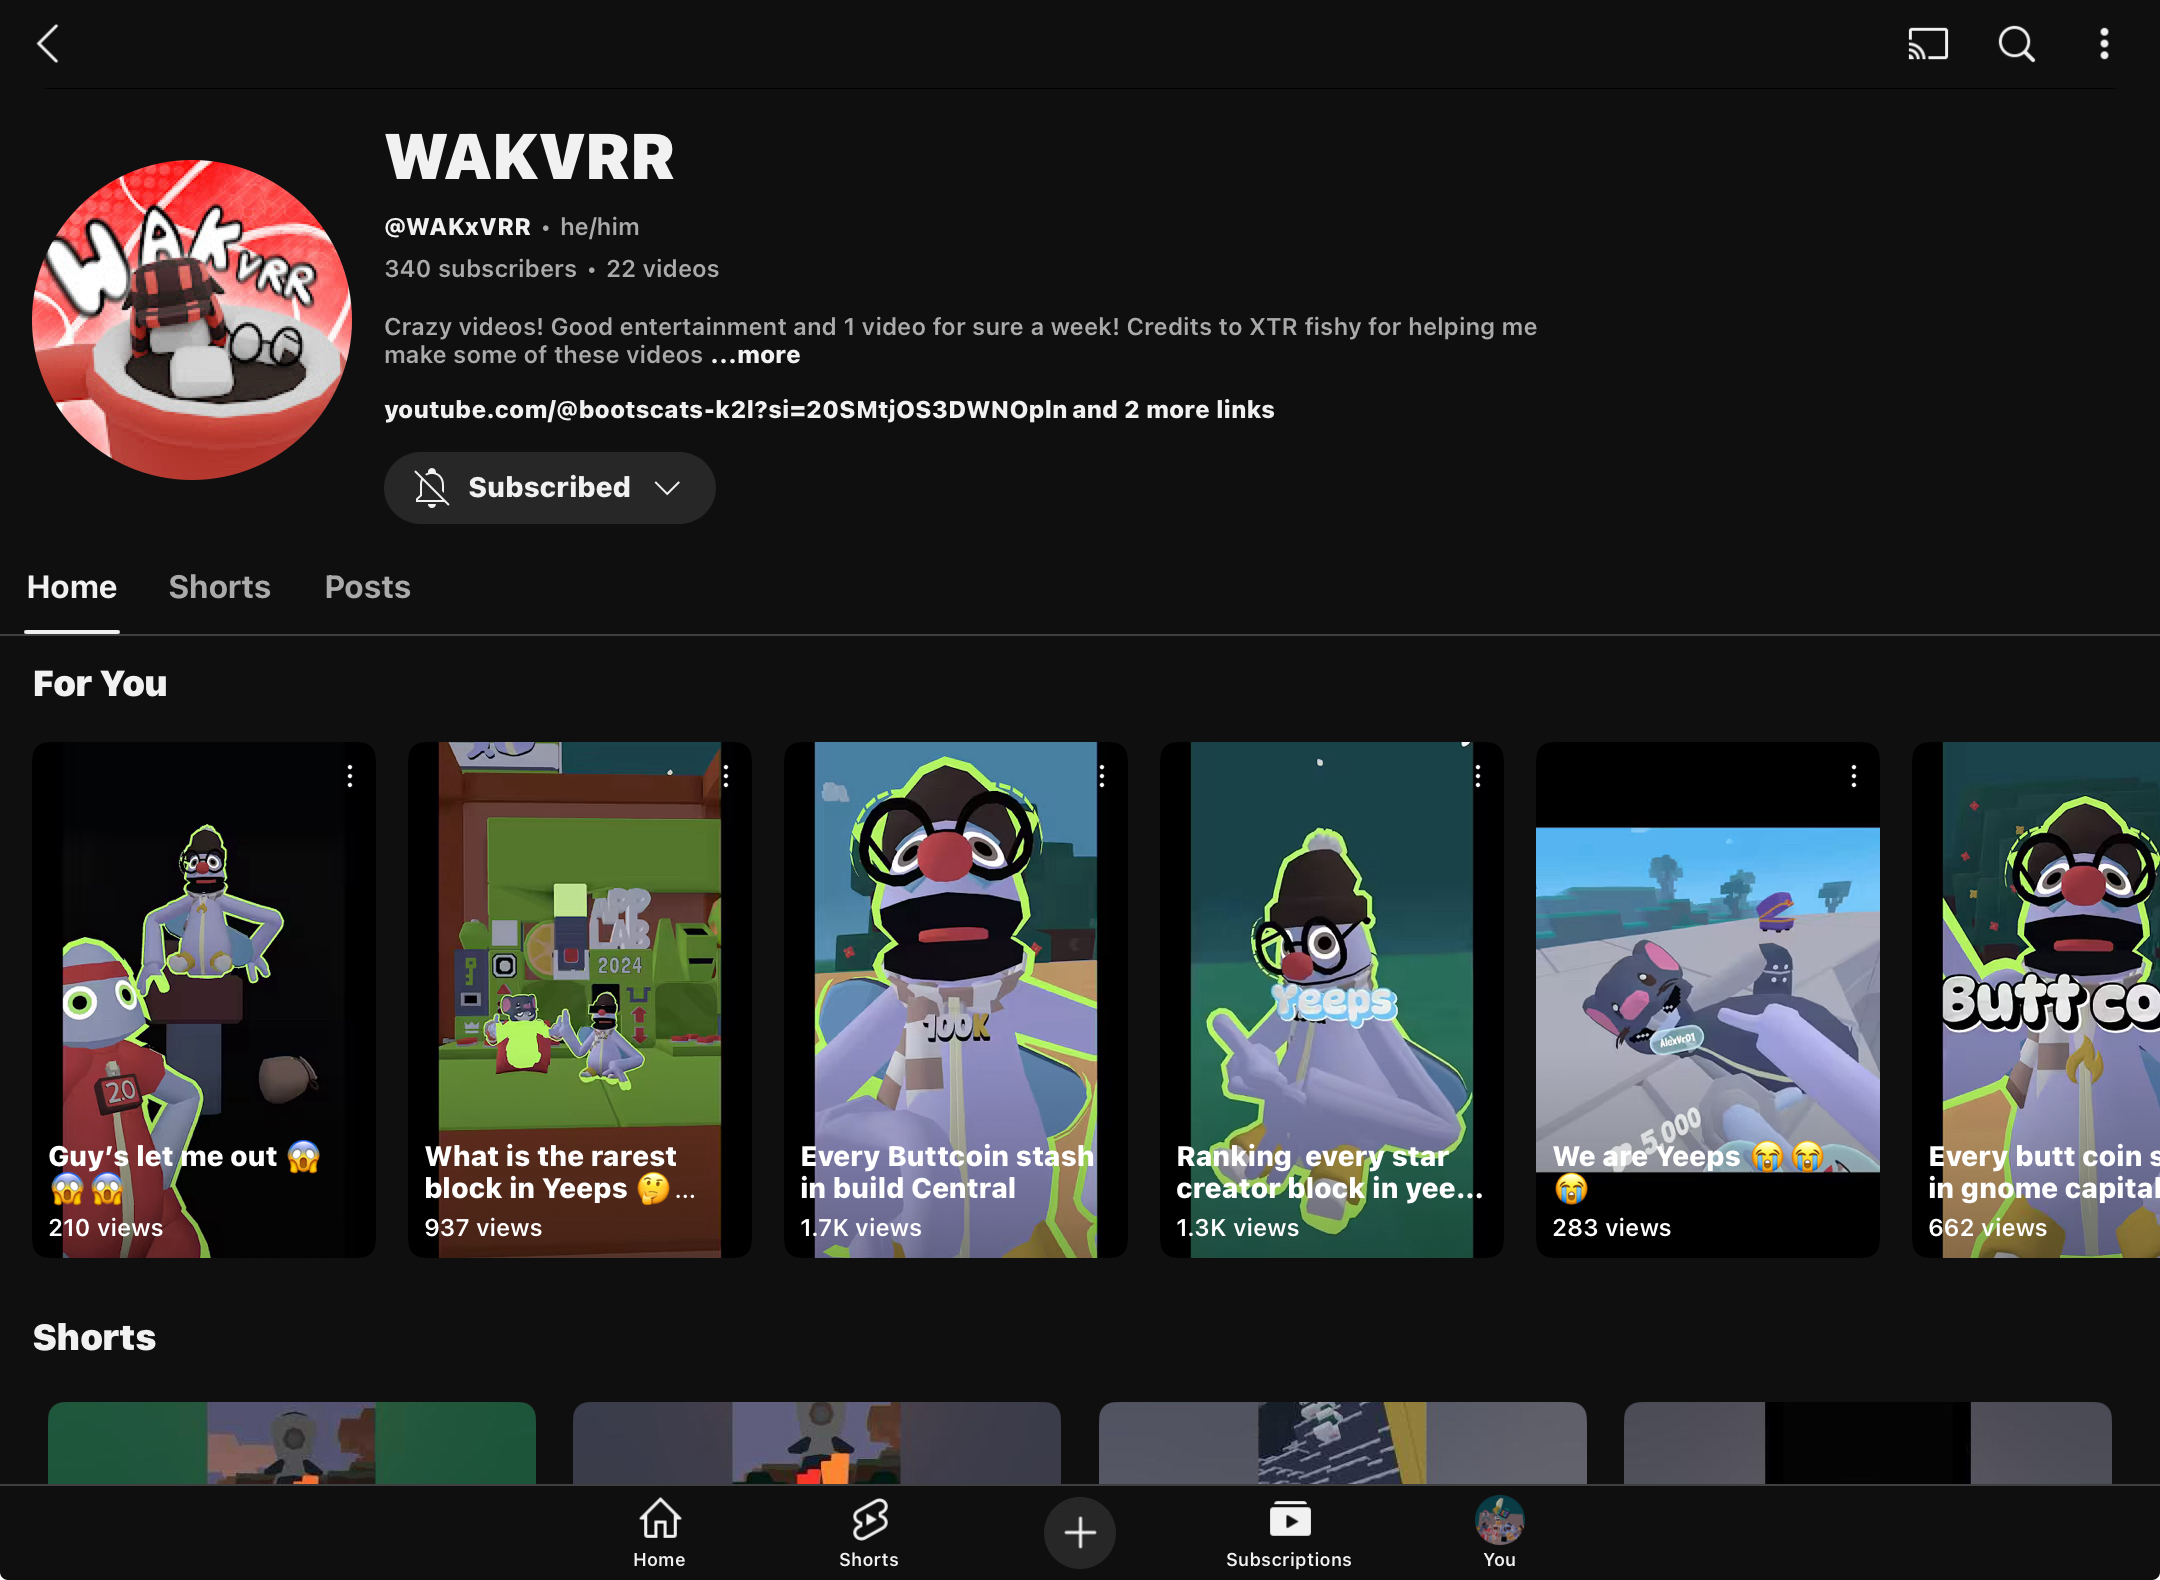Play 'Ranking every star creator block' short
The image size is (2160, 1580).
(1332, 1000)
